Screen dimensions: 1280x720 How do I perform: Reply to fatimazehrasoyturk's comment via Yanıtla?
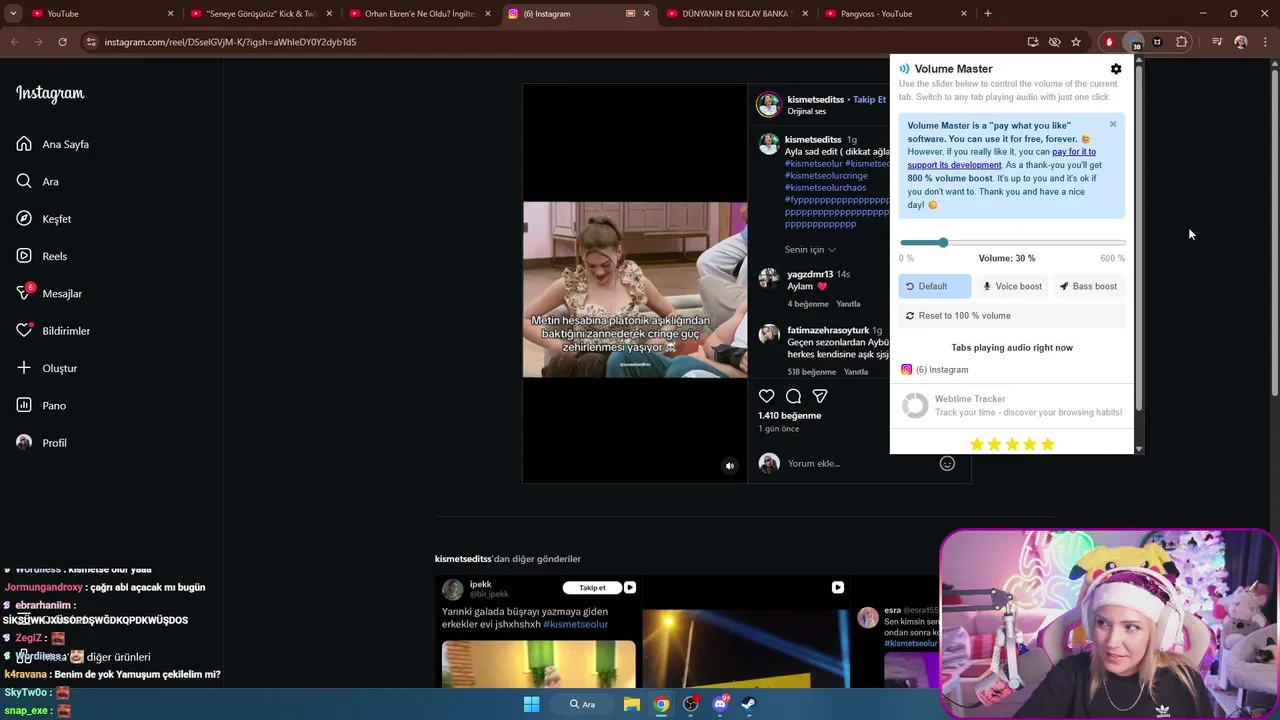[855, 372]
